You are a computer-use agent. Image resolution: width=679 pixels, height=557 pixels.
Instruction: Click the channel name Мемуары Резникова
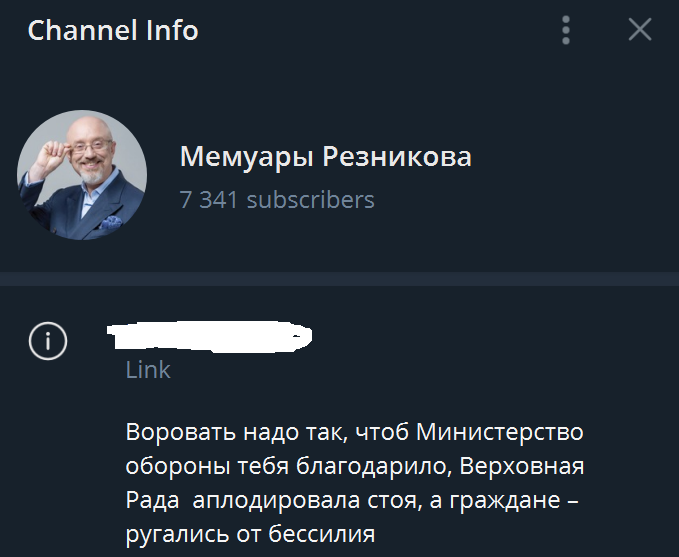click(326, 157)
